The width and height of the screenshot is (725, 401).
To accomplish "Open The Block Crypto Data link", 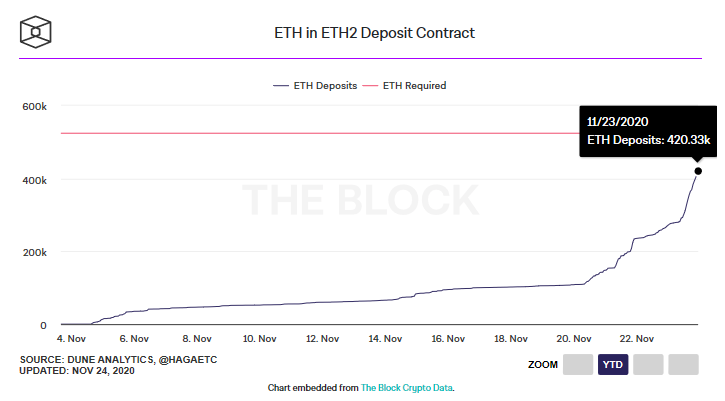I will tap(406, 388).
